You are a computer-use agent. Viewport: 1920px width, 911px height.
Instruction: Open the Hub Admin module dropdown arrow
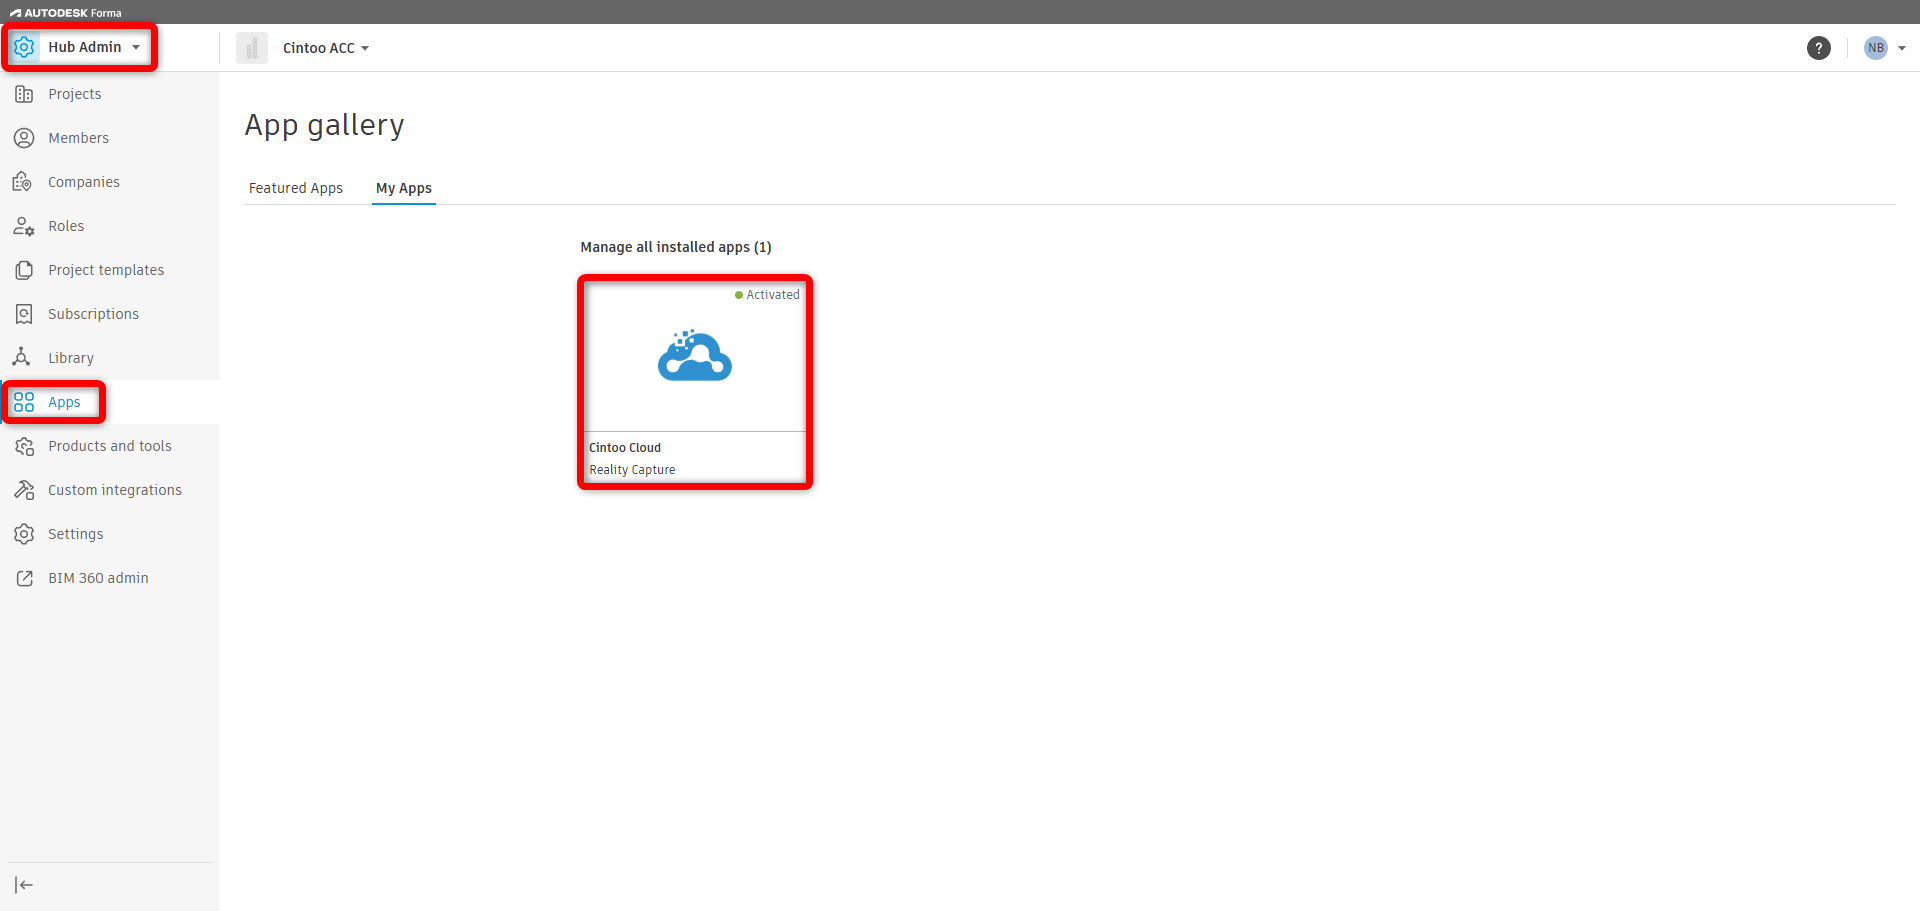click(x=136, y=47)
